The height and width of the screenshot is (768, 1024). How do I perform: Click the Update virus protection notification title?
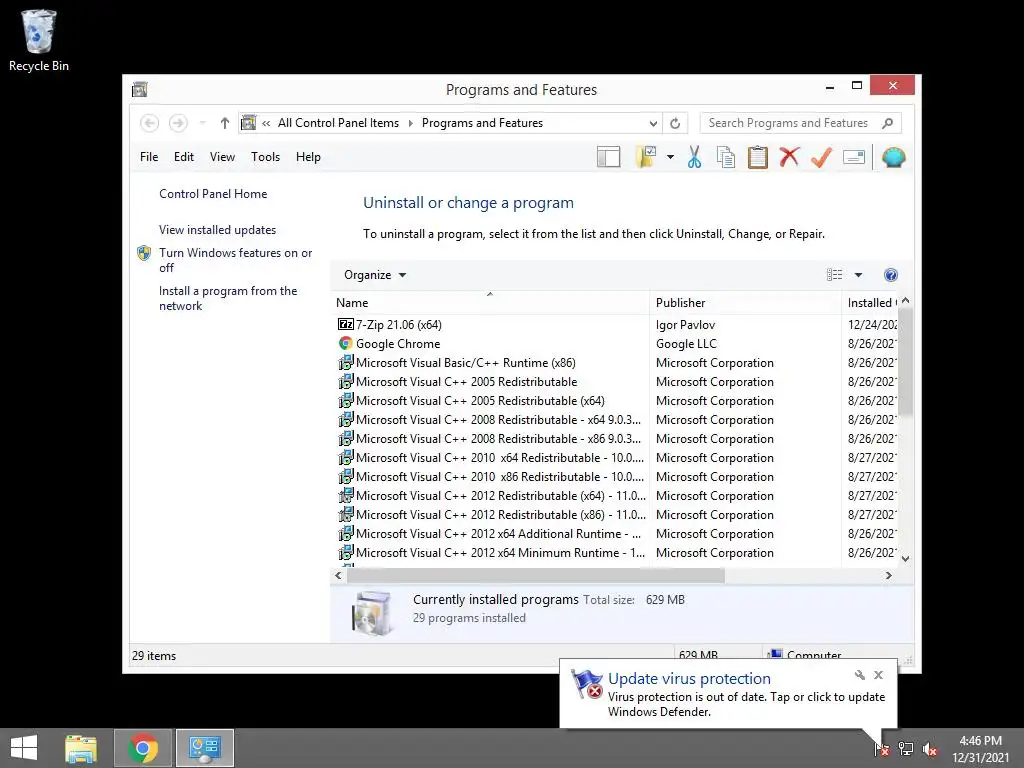[x=689, y=679]
